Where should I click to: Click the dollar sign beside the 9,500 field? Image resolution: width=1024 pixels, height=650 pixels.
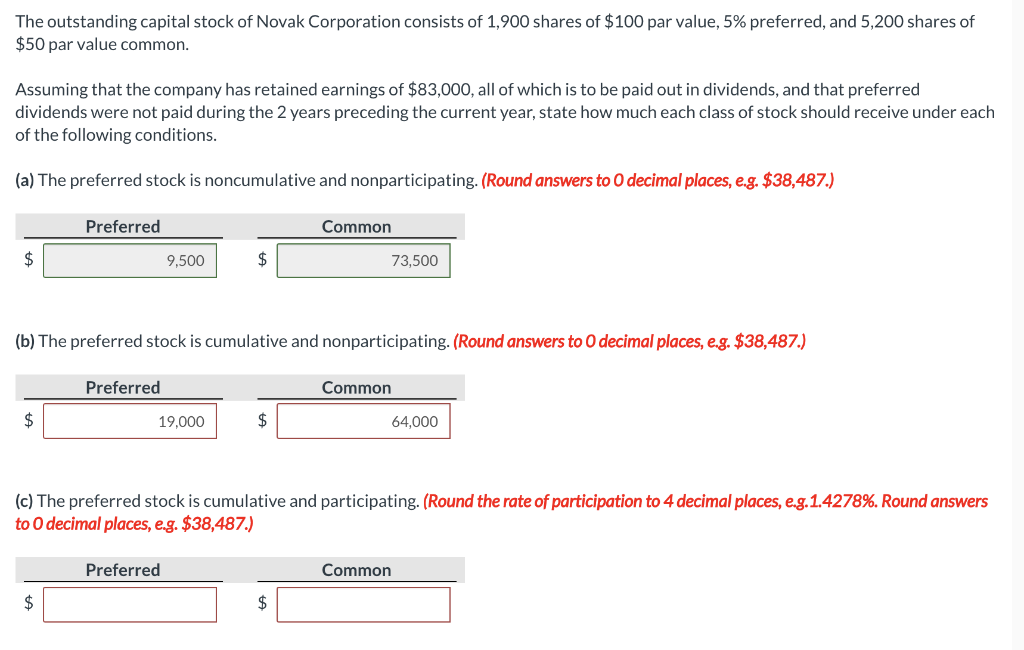pos(28,260)
